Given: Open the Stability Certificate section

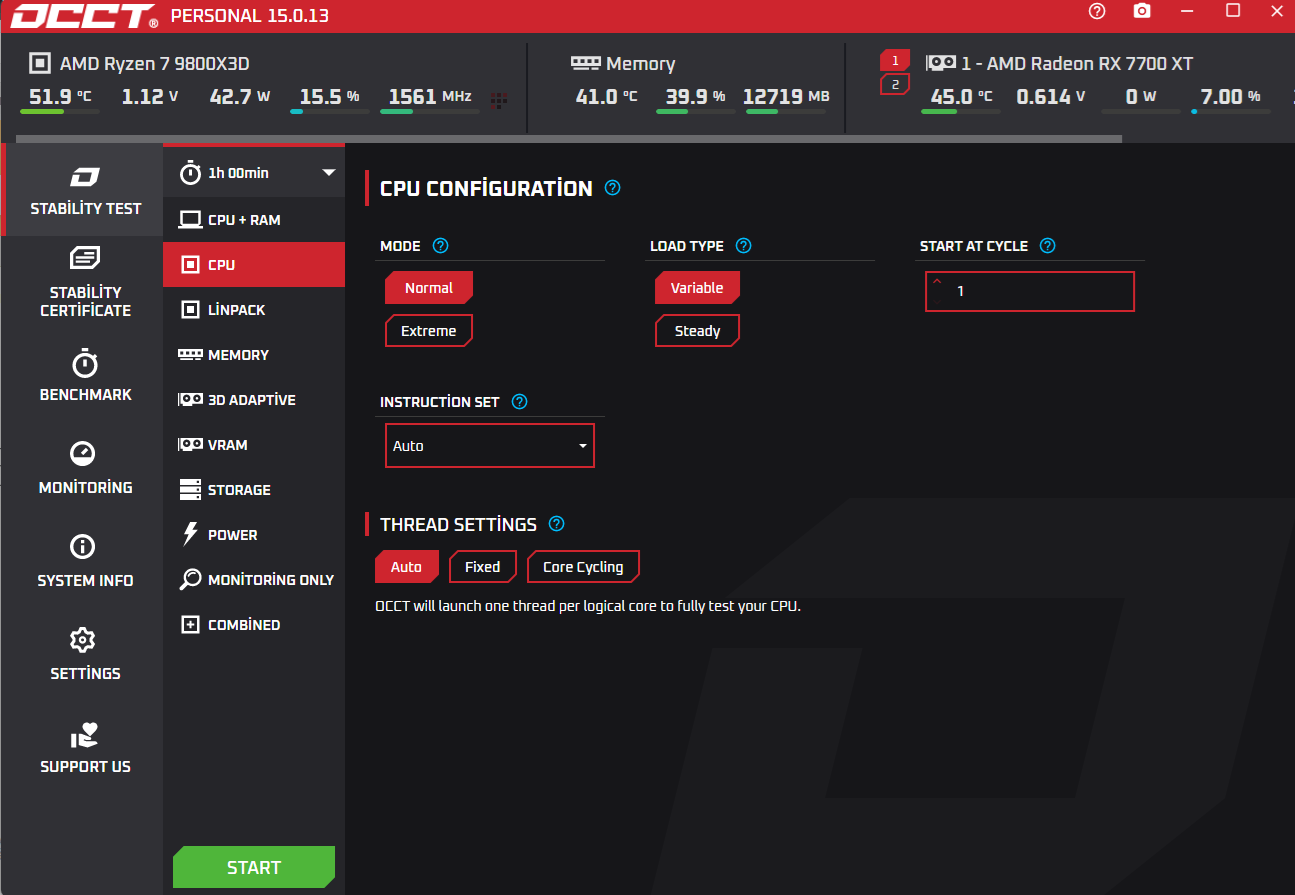Looking at the screenshot, I should point(85,282).
